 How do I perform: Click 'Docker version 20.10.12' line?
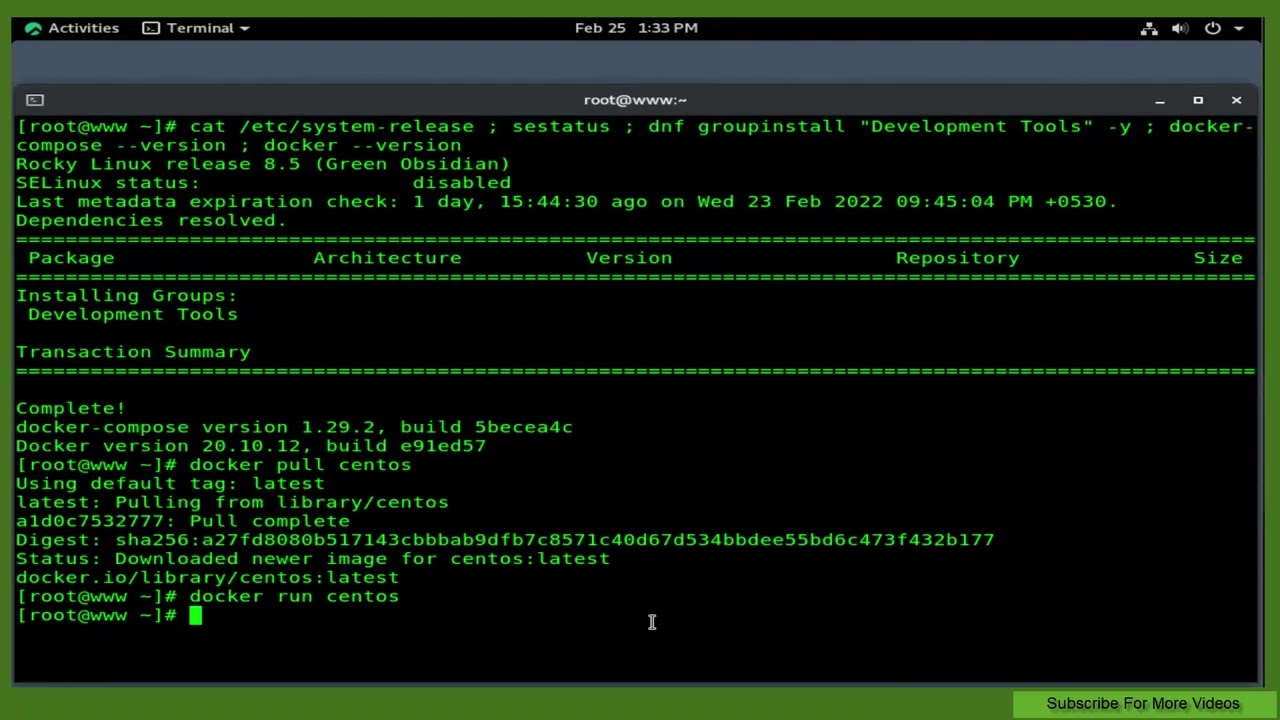coord(251,447)
